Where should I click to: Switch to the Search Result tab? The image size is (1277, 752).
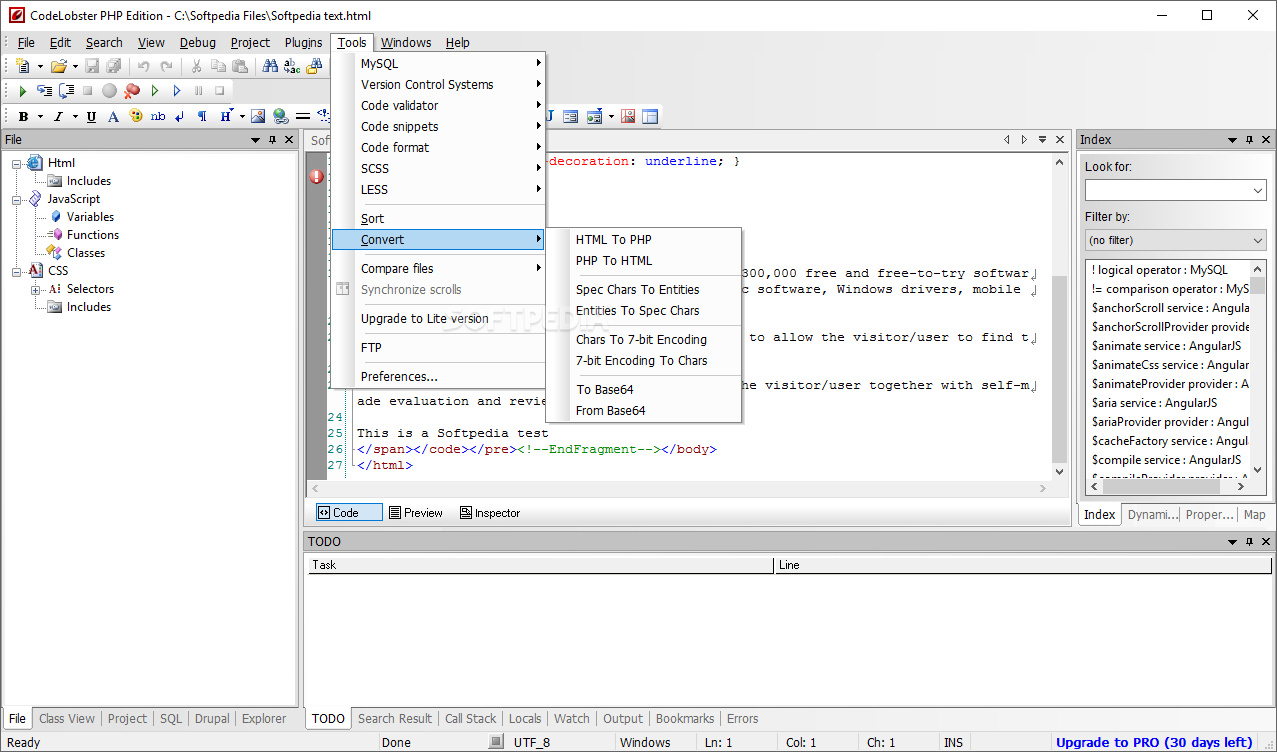point(395,719)
